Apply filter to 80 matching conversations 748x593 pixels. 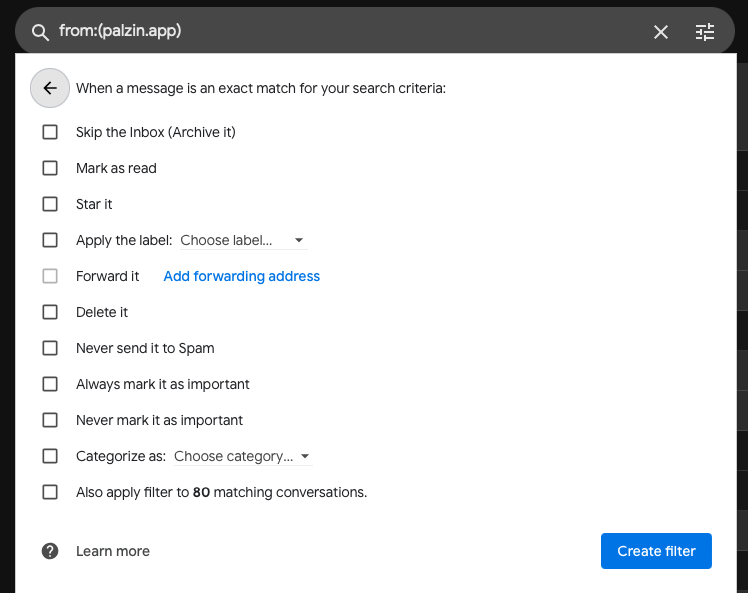coord(50,492)
